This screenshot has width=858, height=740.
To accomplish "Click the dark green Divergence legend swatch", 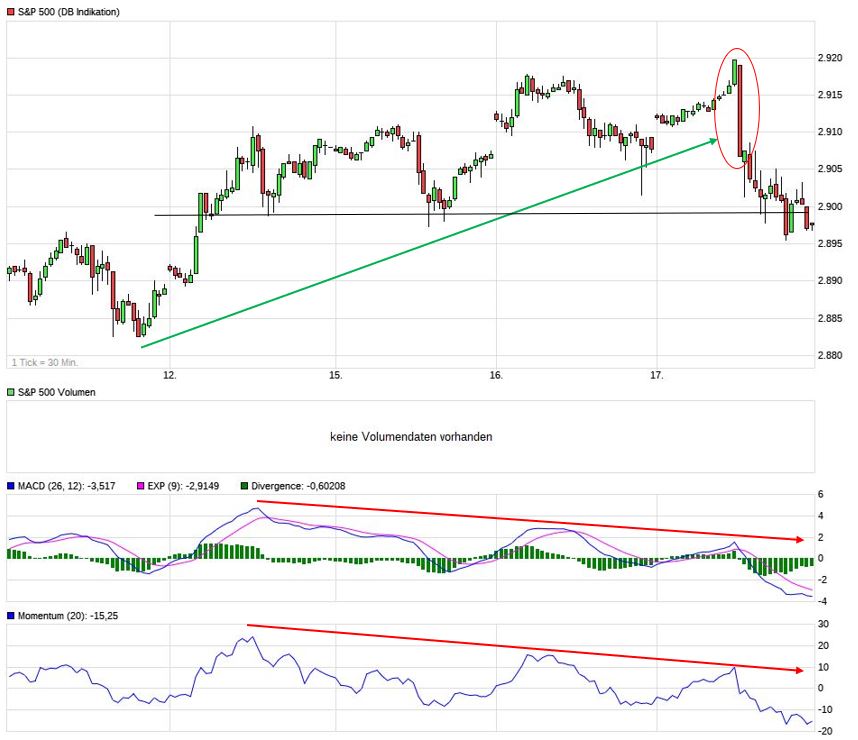I will 244,485.
